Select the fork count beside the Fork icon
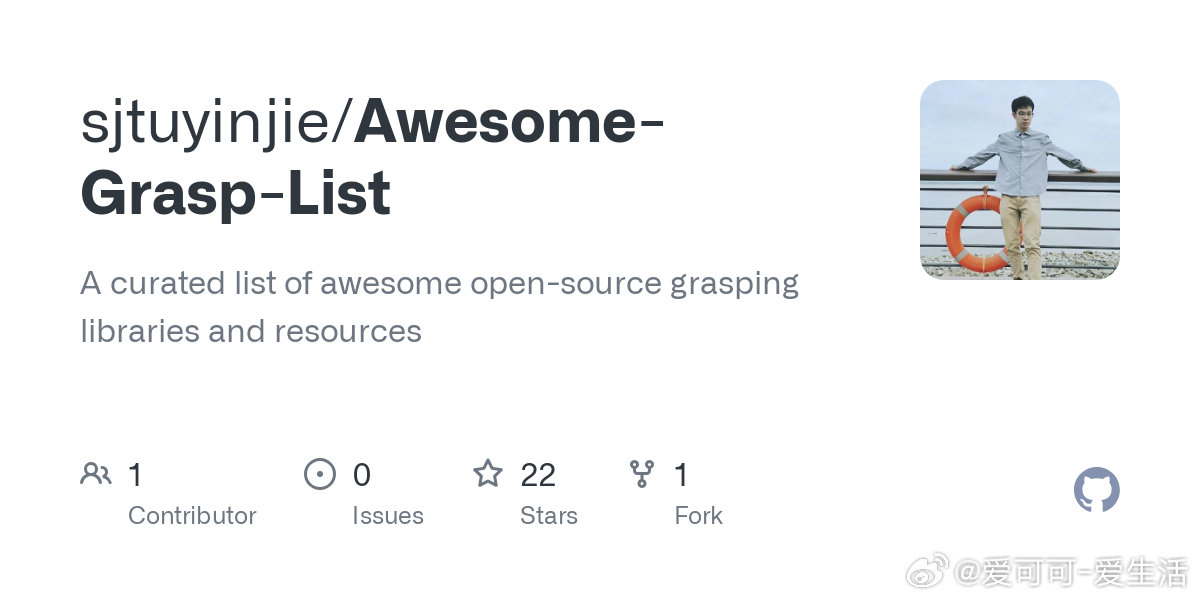1200x600 pixels. (681, 475)
